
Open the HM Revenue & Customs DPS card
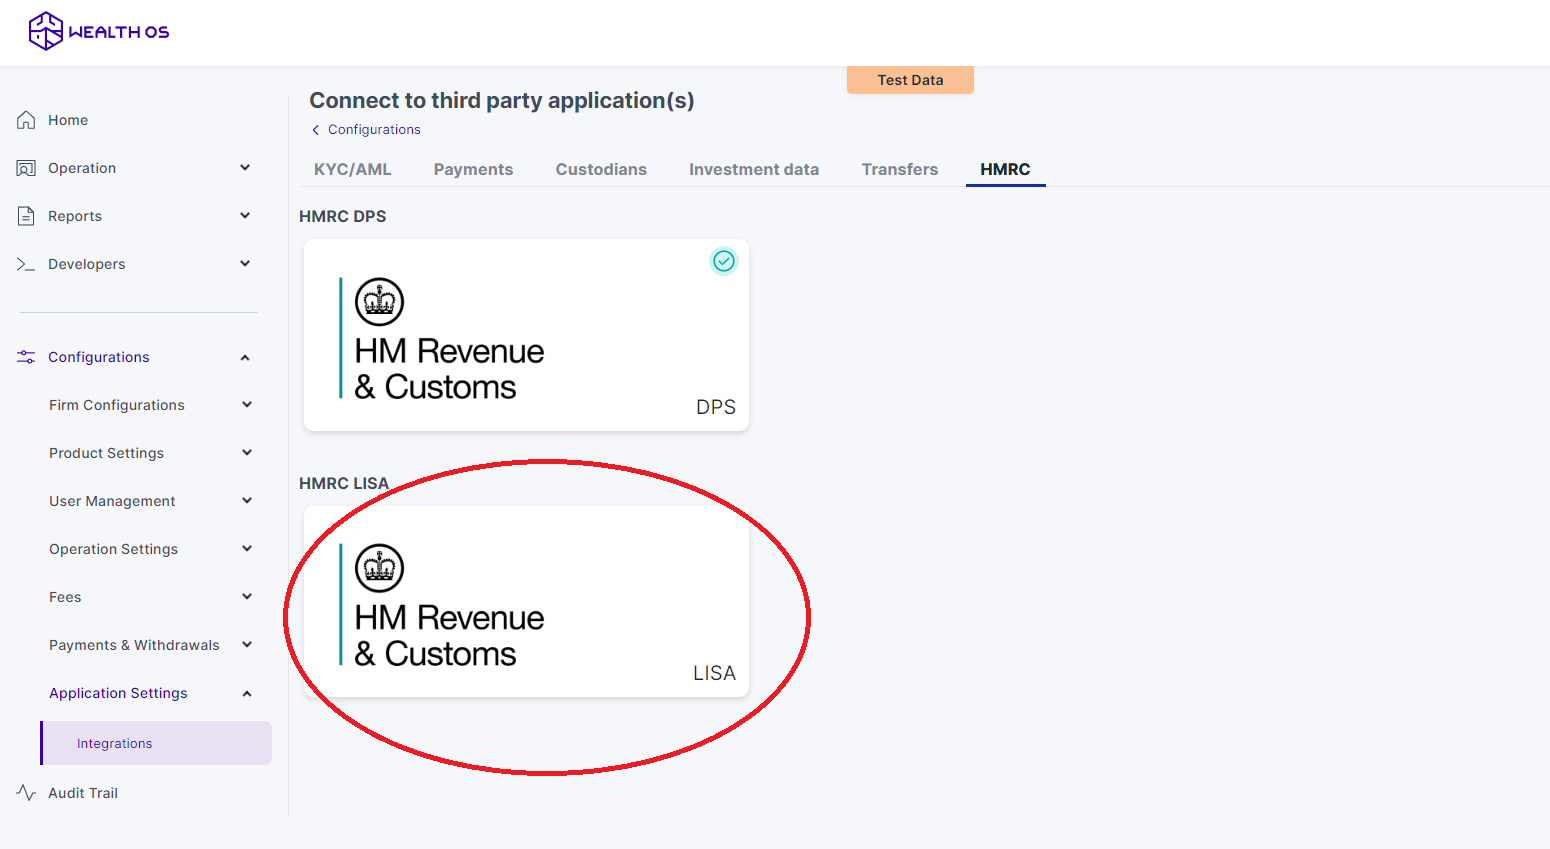tap(526, 335)
